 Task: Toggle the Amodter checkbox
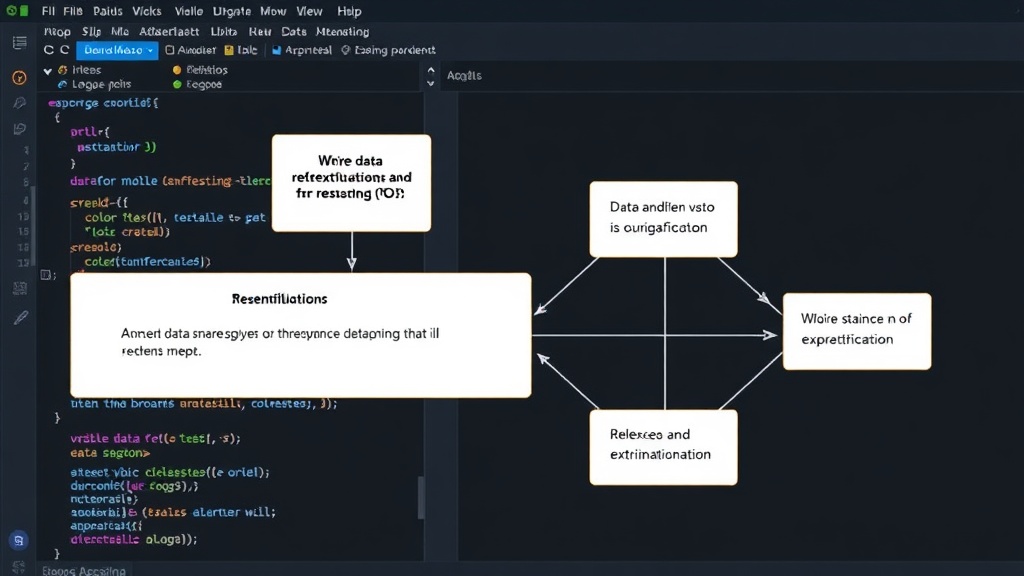(x=170, y=50)
